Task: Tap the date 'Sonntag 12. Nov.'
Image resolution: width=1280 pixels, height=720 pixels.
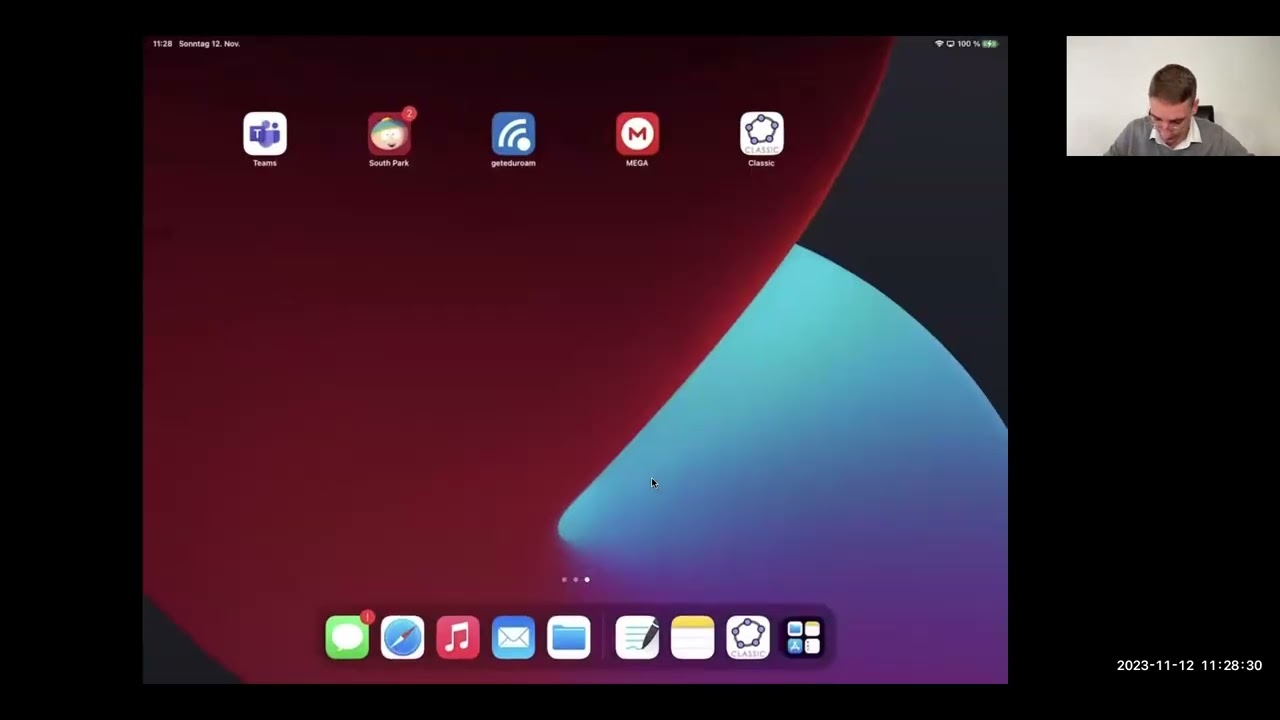Action: (x=209, y=44)
